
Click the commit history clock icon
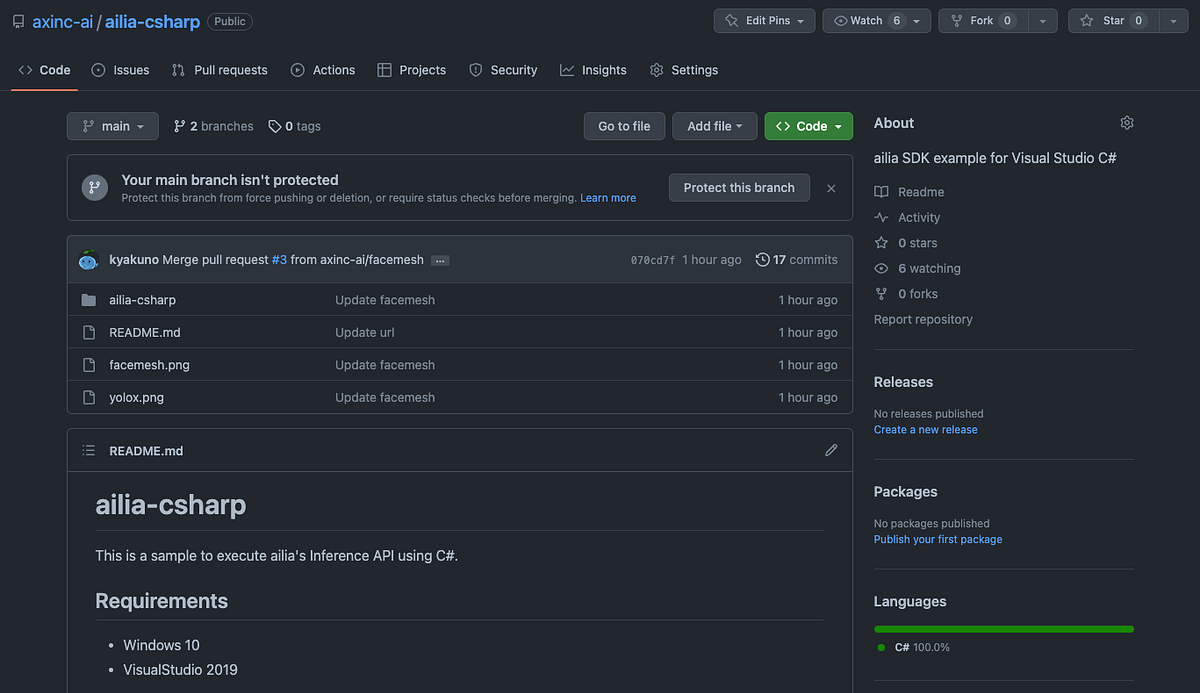pos(761,259)
